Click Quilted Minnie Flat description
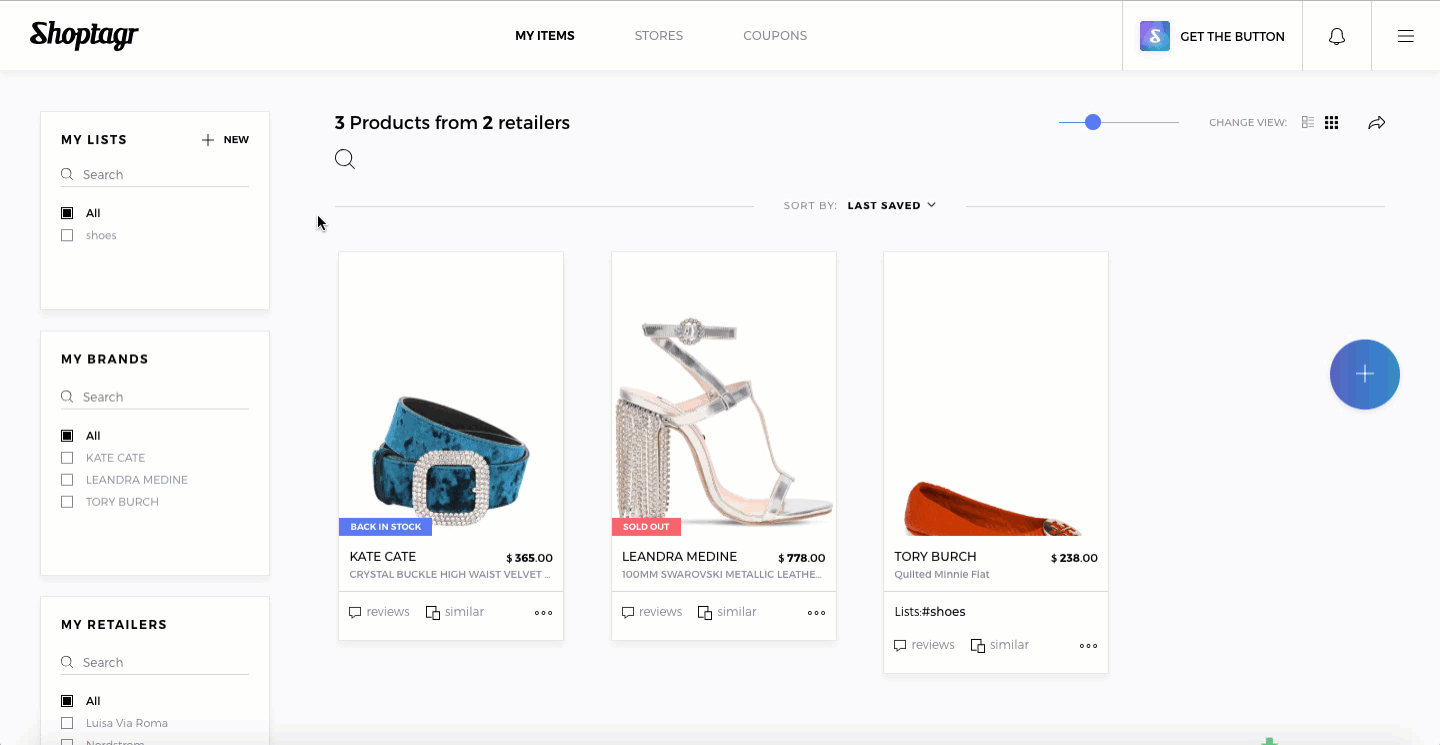The image size is (1440, 745). [x=942, y=575]
